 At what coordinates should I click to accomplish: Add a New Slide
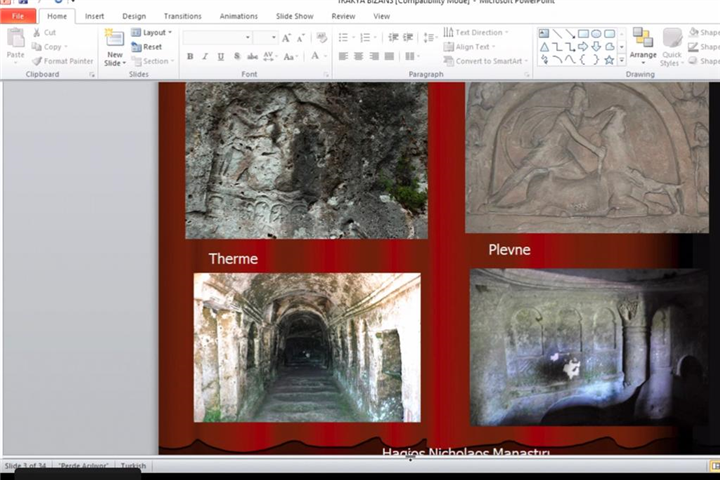pyautogui.click(x=114, y=47)
